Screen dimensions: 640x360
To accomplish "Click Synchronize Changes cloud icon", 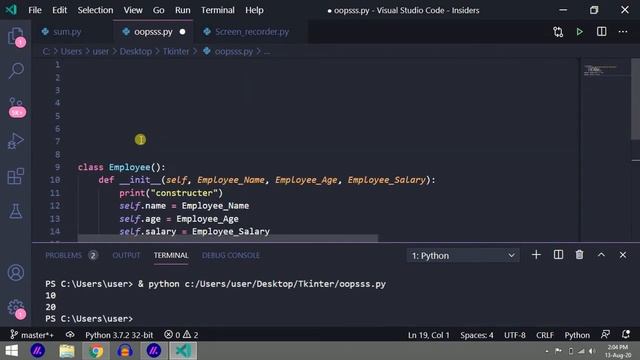I will (70, 335).
